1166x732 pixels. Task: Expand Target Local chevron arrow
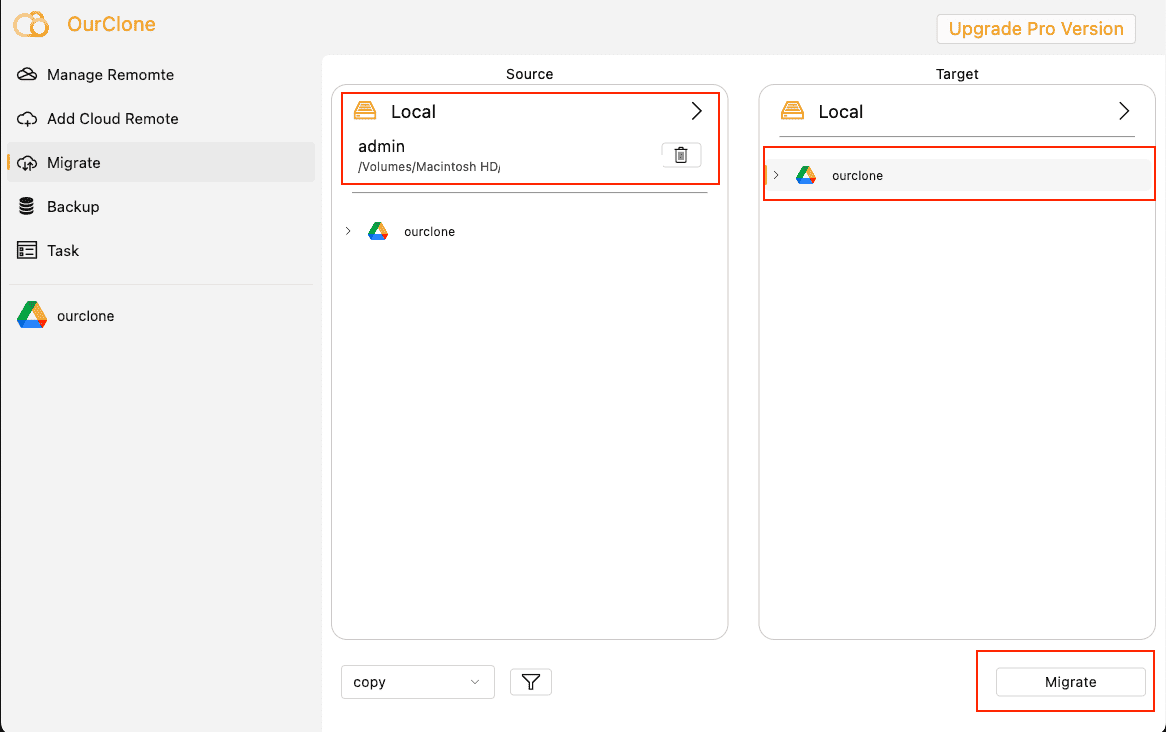pos(1124,112)
